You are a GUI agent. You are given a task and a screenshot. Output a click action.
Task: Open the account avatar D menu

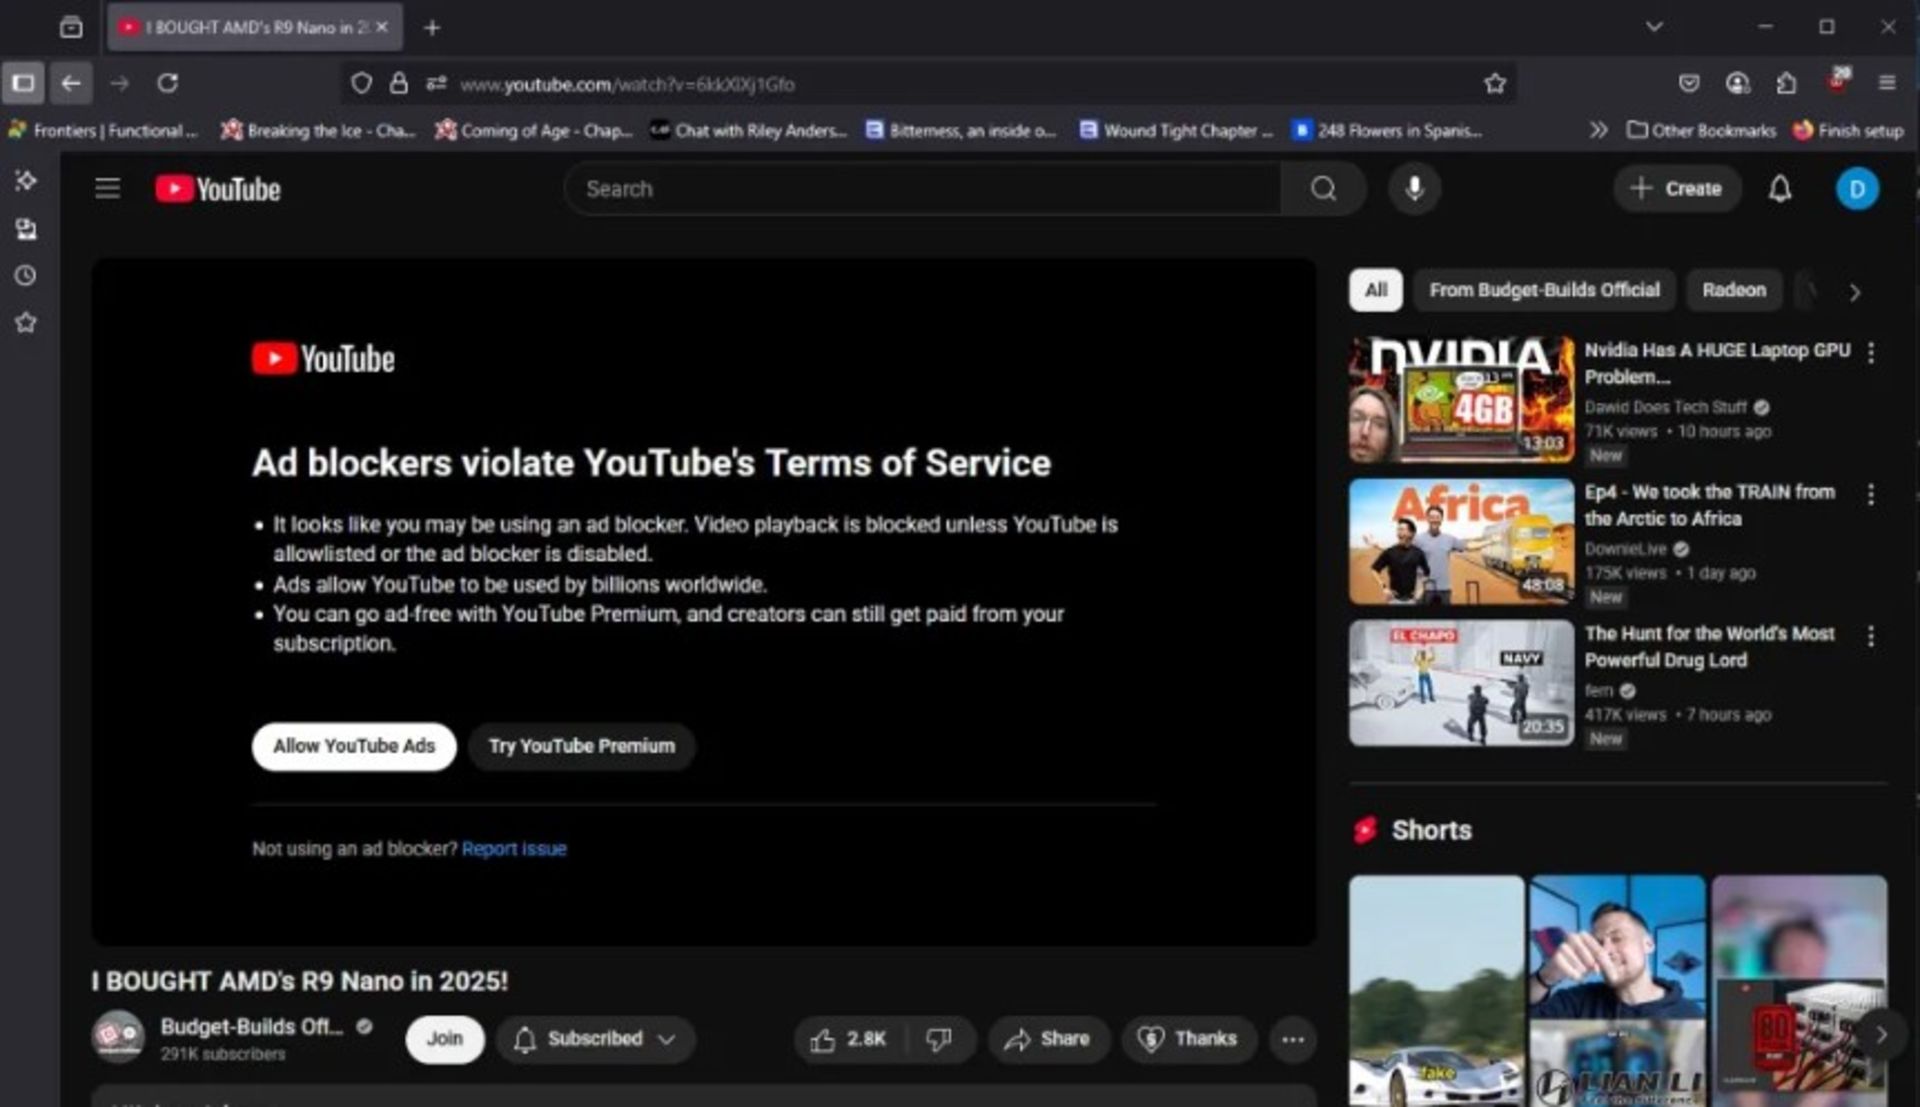(x=1857, y=189)
